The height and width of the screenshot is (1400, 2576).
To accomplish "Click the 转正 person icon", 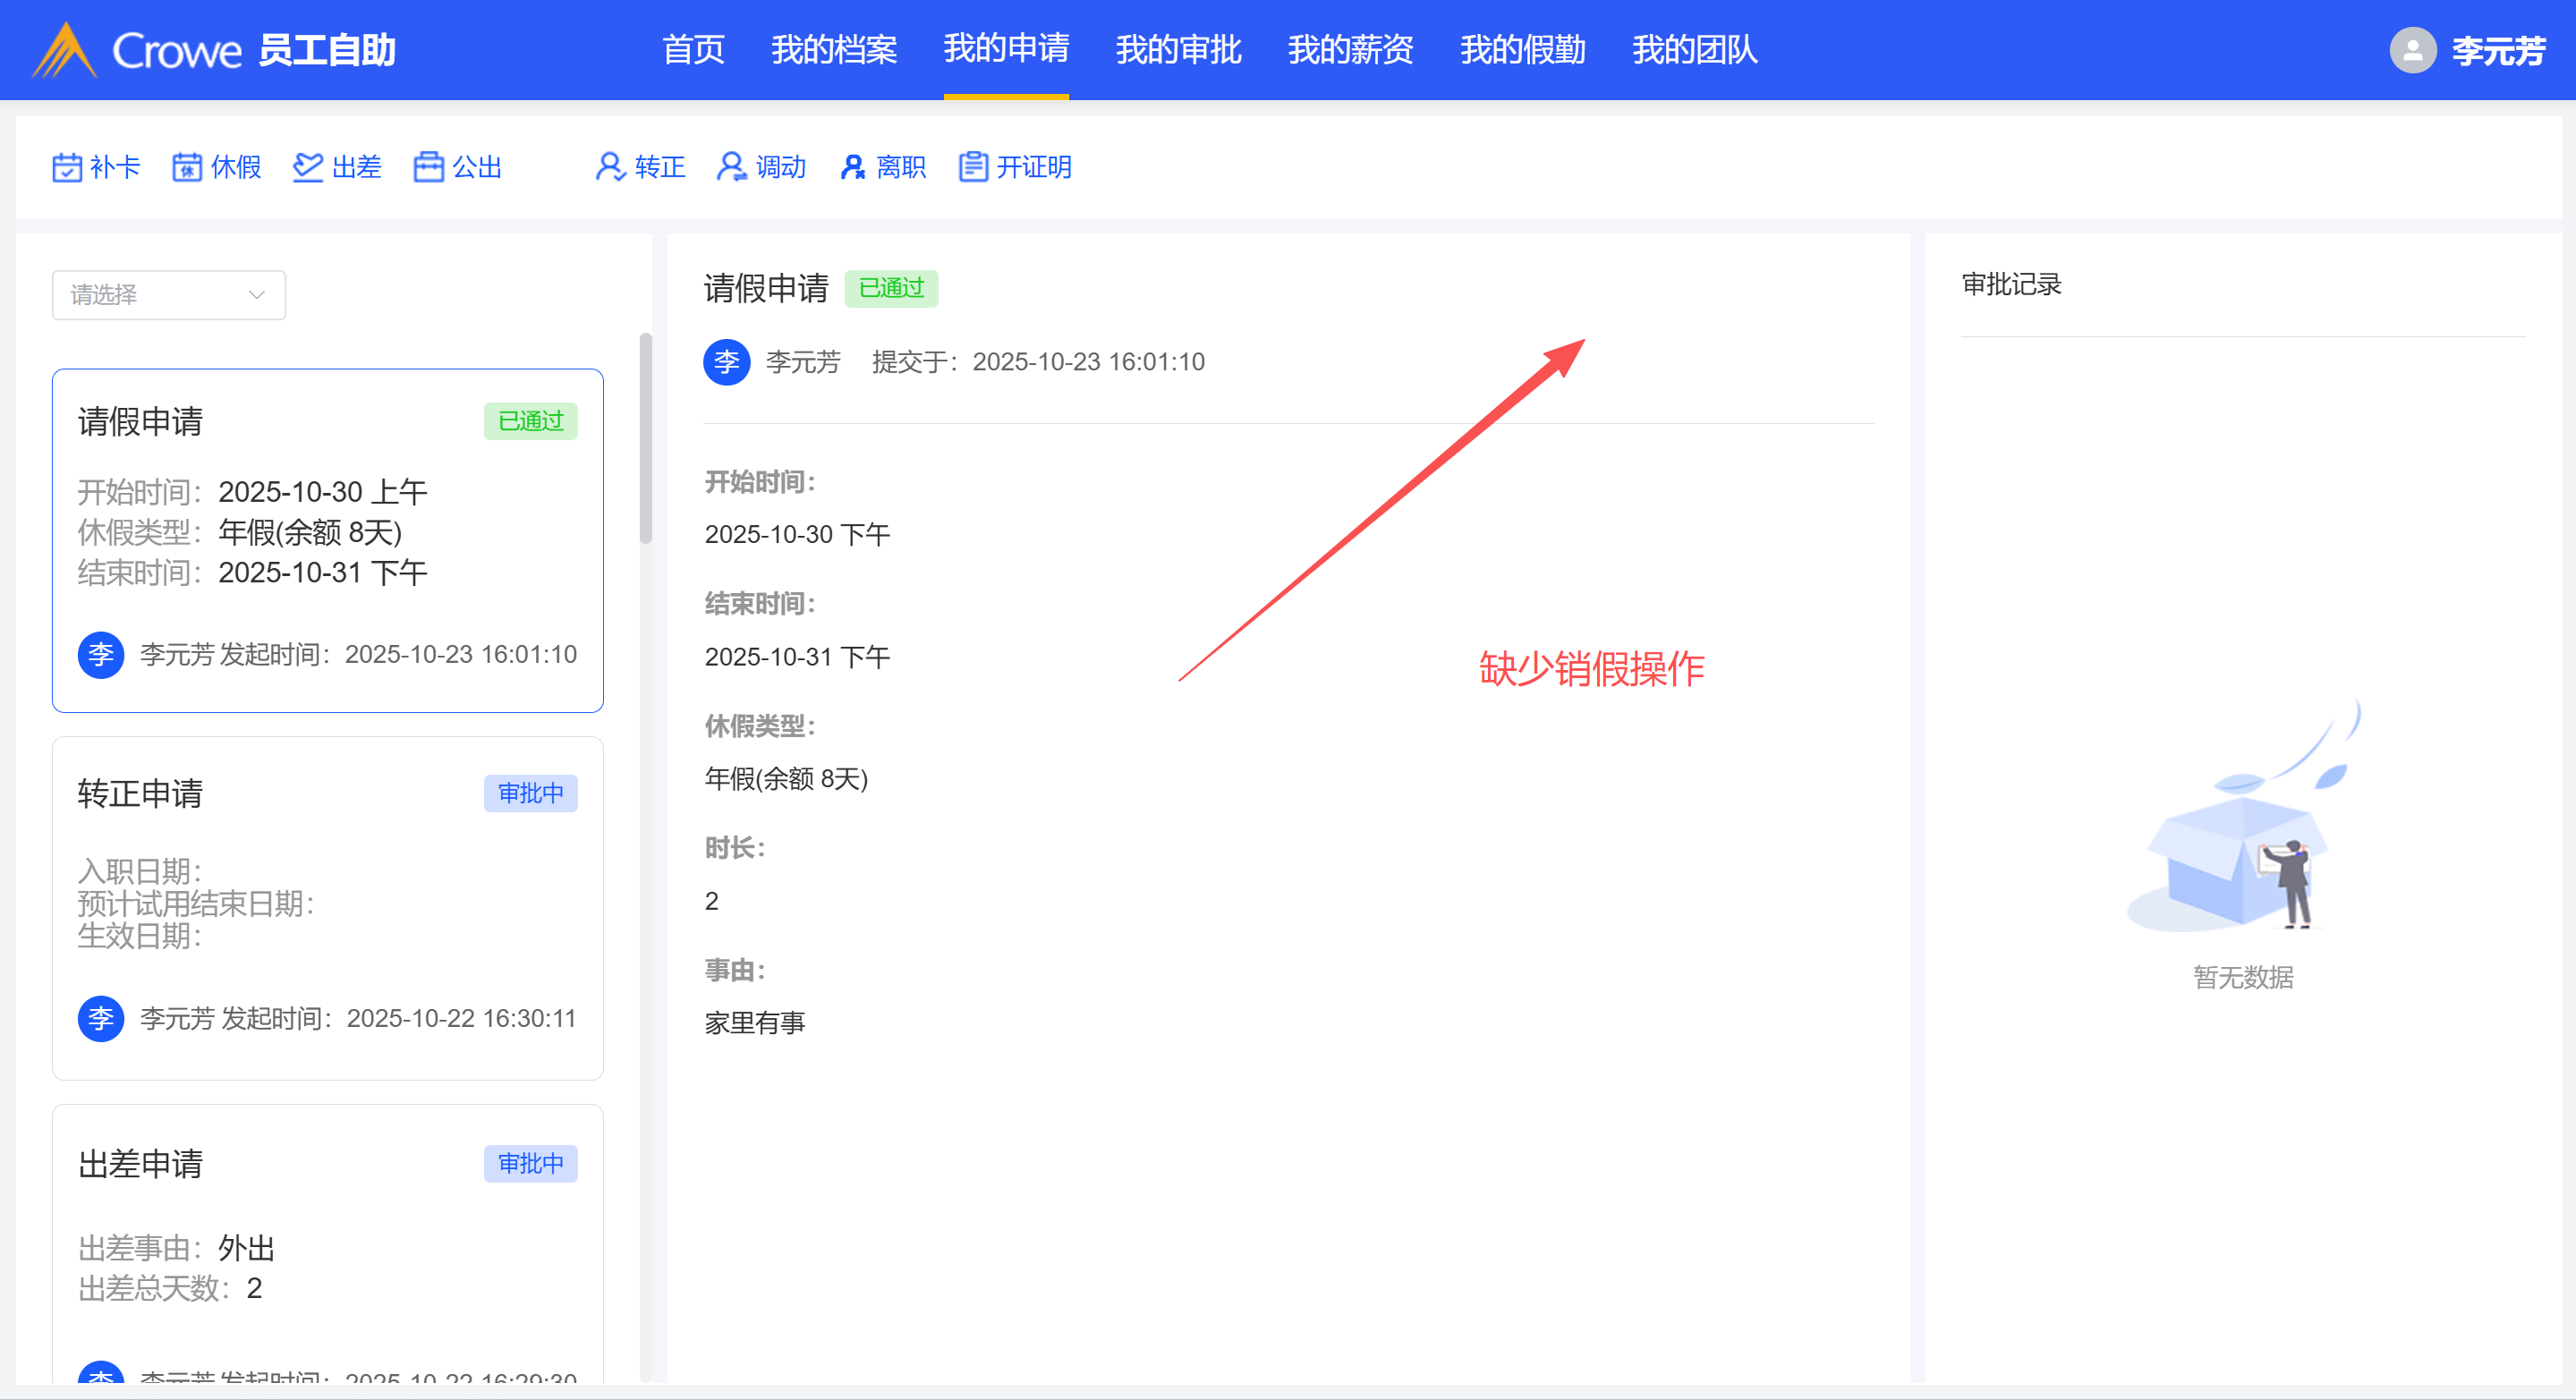I will tap(610, 167).
